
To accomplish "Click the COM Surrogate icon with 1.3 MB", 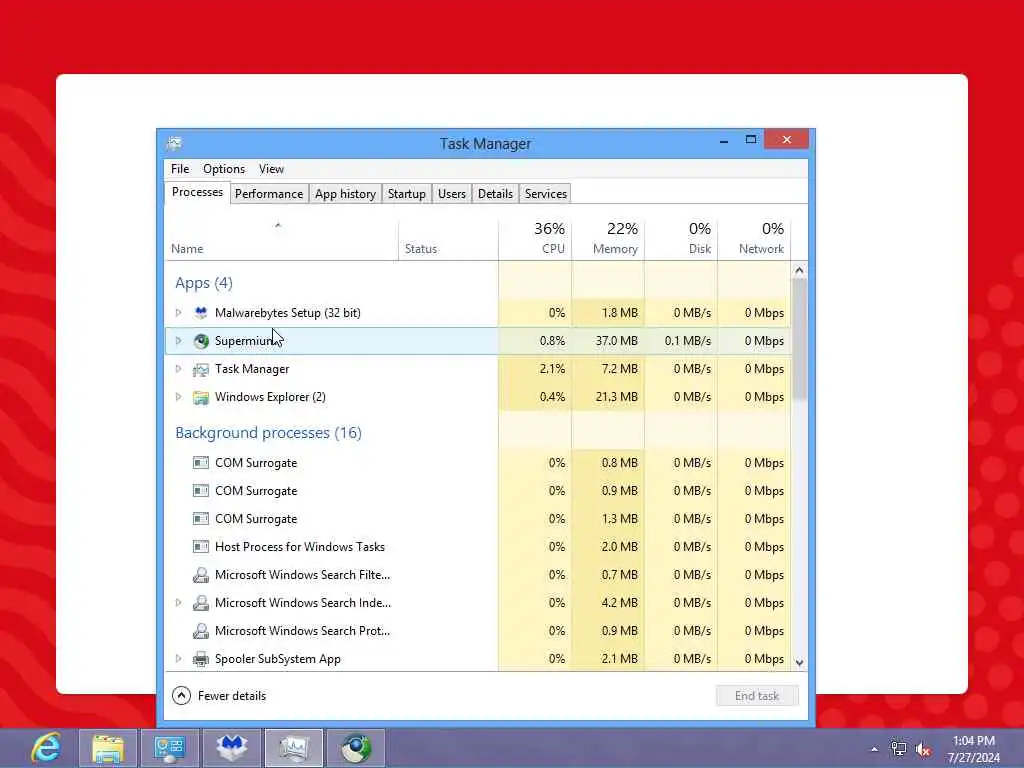I will click(x=200, y=519).
